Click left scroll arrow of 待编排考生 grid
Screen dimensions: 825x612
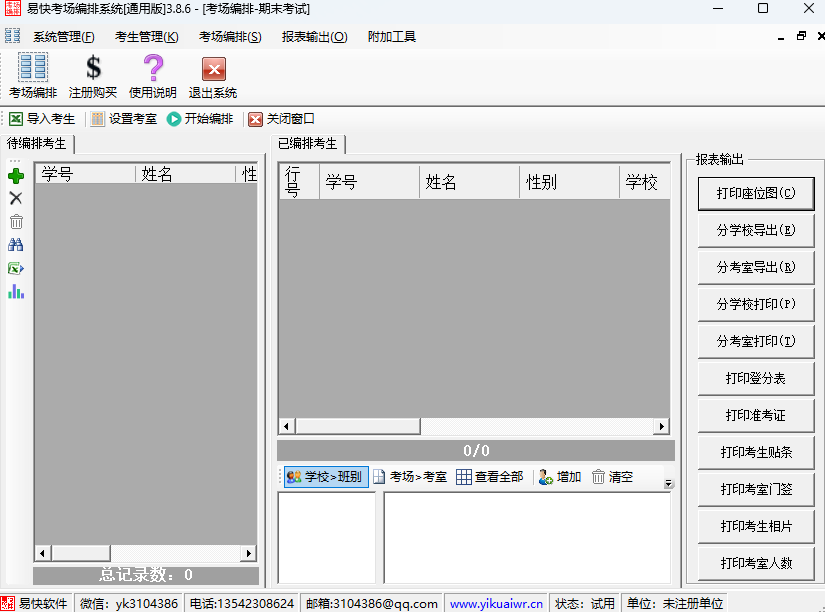[x=43, y=553]
